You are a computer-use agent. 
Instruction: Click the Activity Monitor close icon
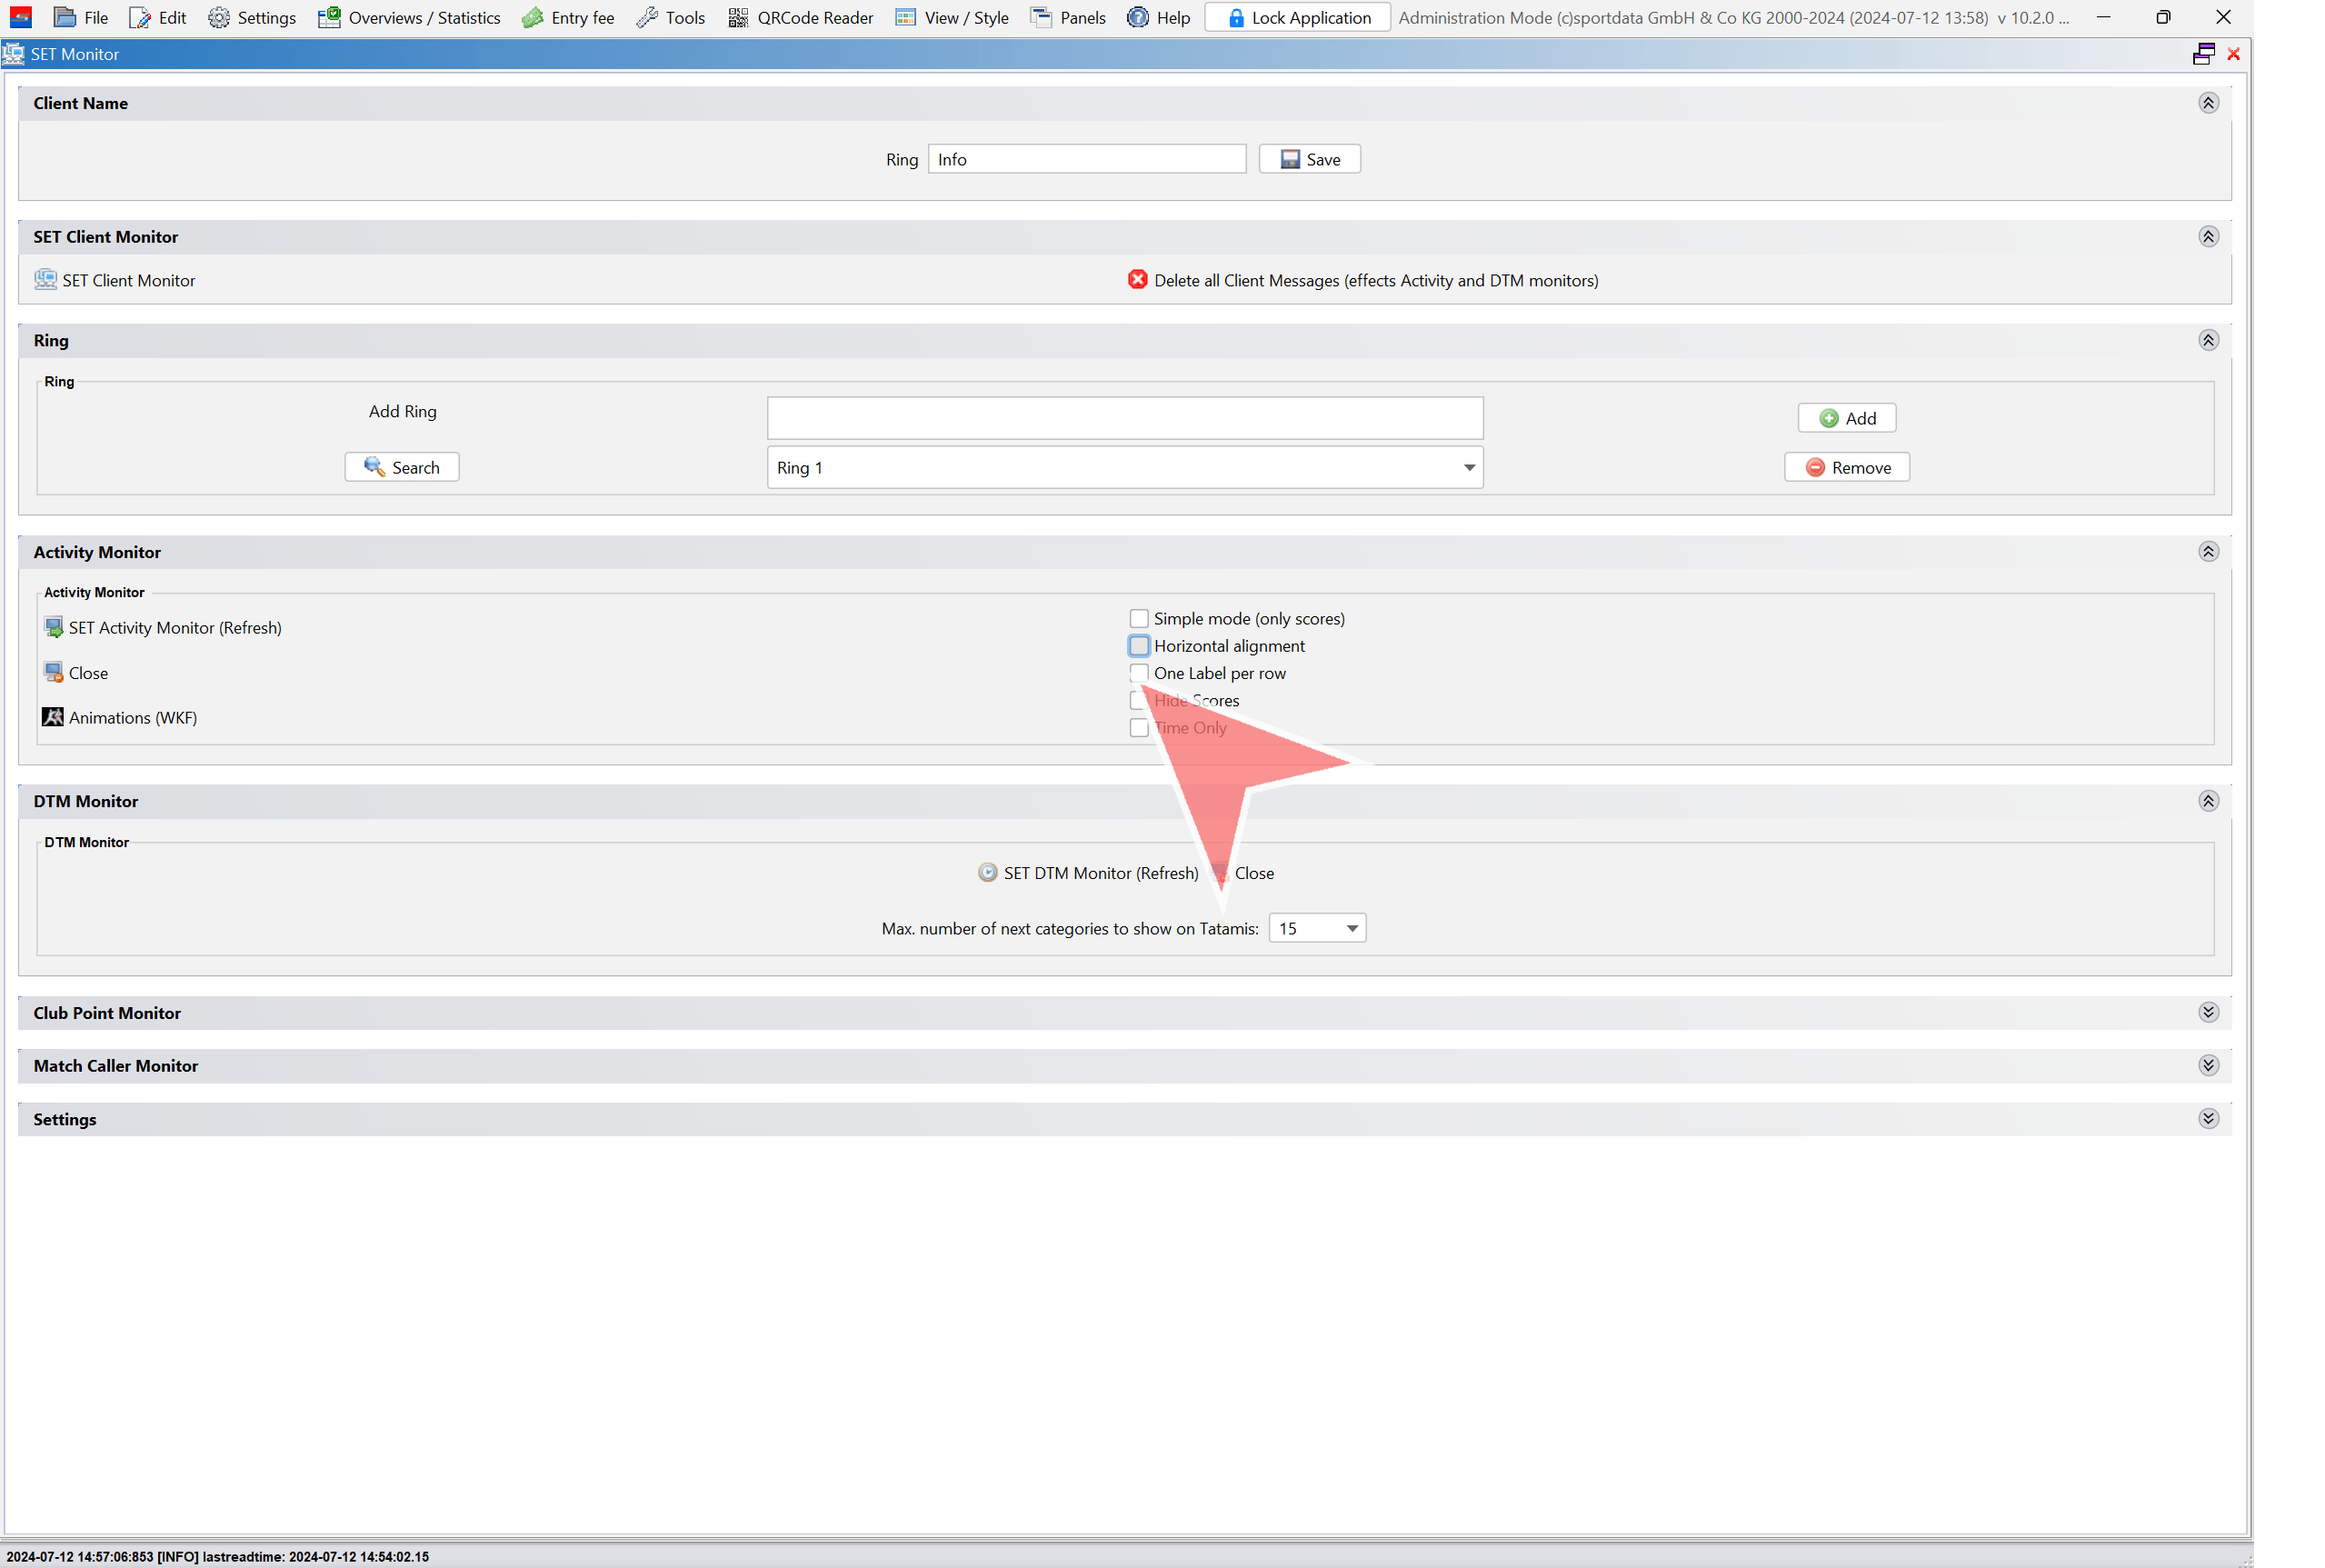(53, 672)
